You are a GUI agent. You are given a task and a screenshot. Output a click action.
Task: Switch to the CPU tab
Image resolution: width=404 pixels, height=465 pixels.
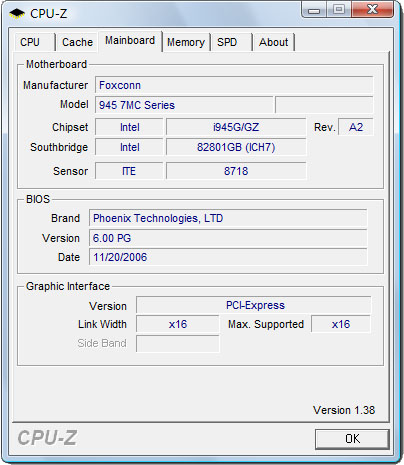pyautogui.click(x=34, y=42)
